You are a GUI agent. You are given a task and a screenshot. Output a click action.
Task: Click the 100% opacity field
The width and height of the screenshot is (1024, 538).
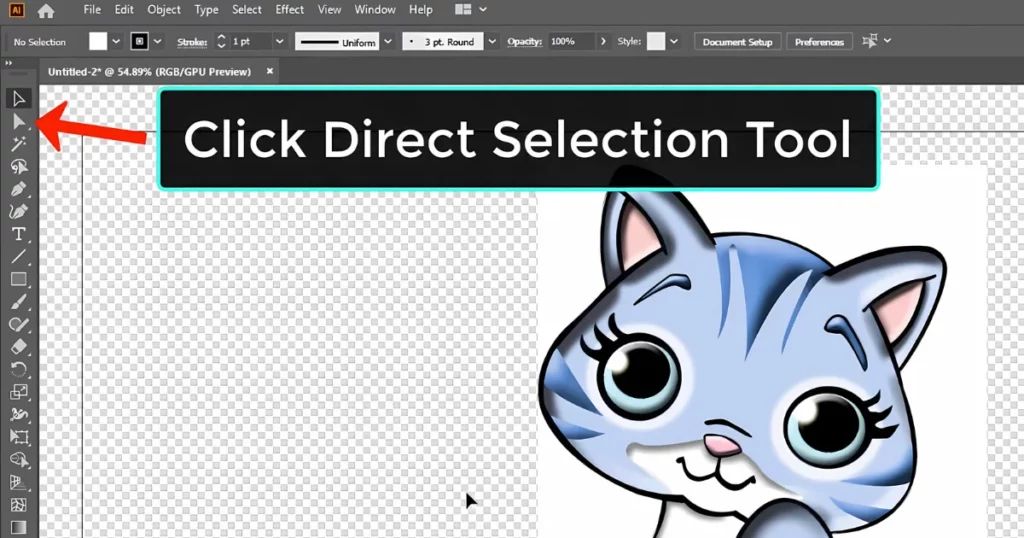[571, 42]
